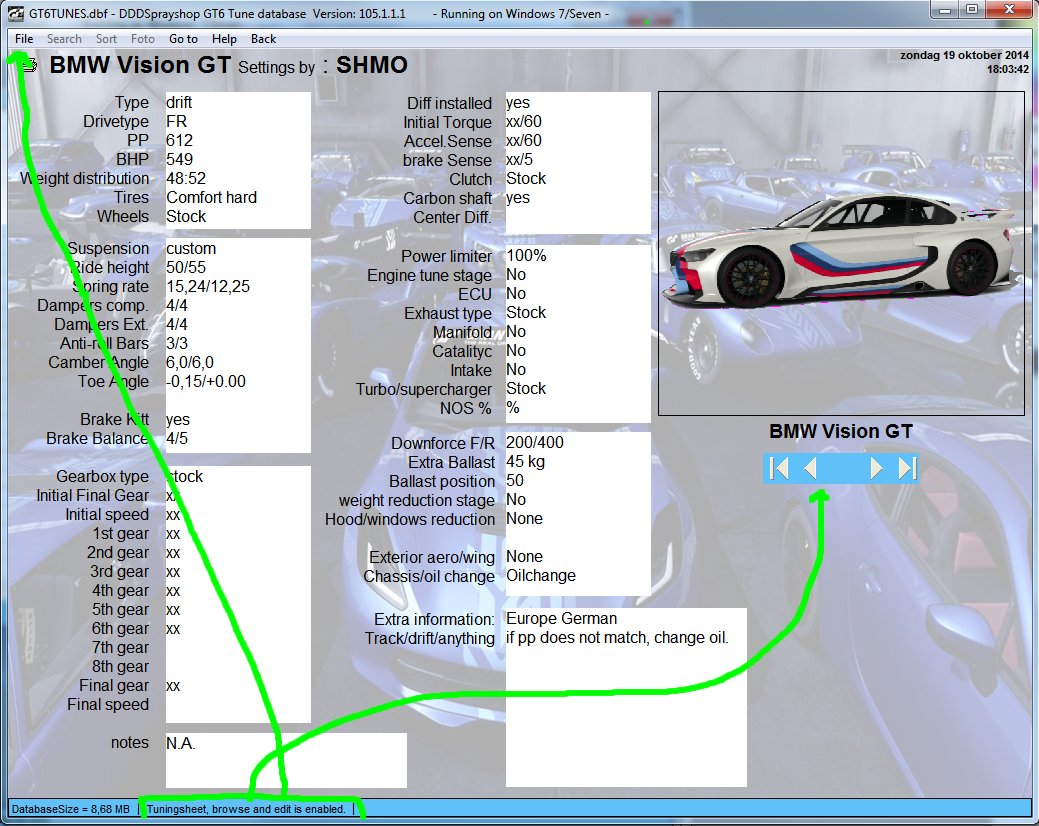Click the Extra Ballast value "45 kg"

(525, 462)
